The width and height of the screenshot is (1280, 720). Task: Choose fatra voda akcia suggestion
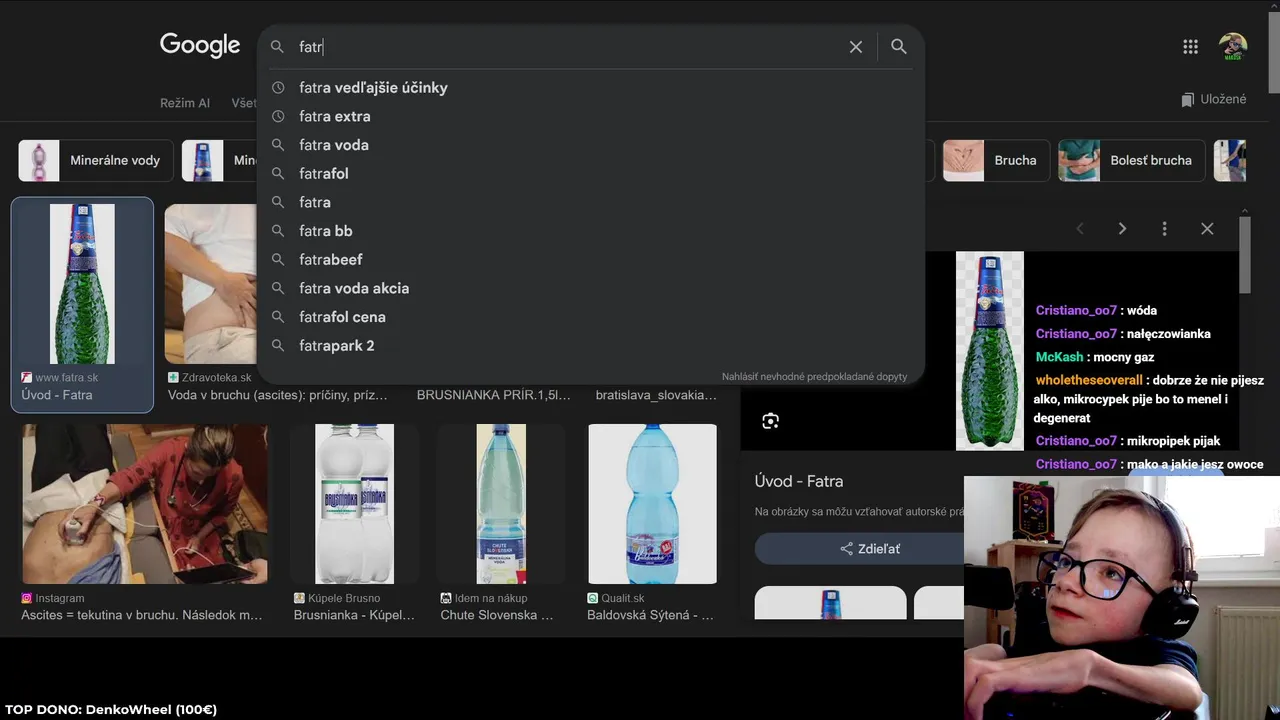tap(590, 288)
